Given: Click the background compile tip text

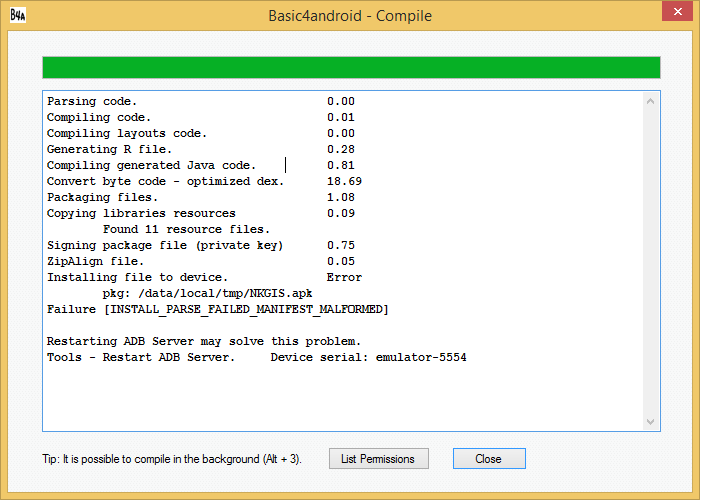Looking at the screenshot, I should 172,459.
